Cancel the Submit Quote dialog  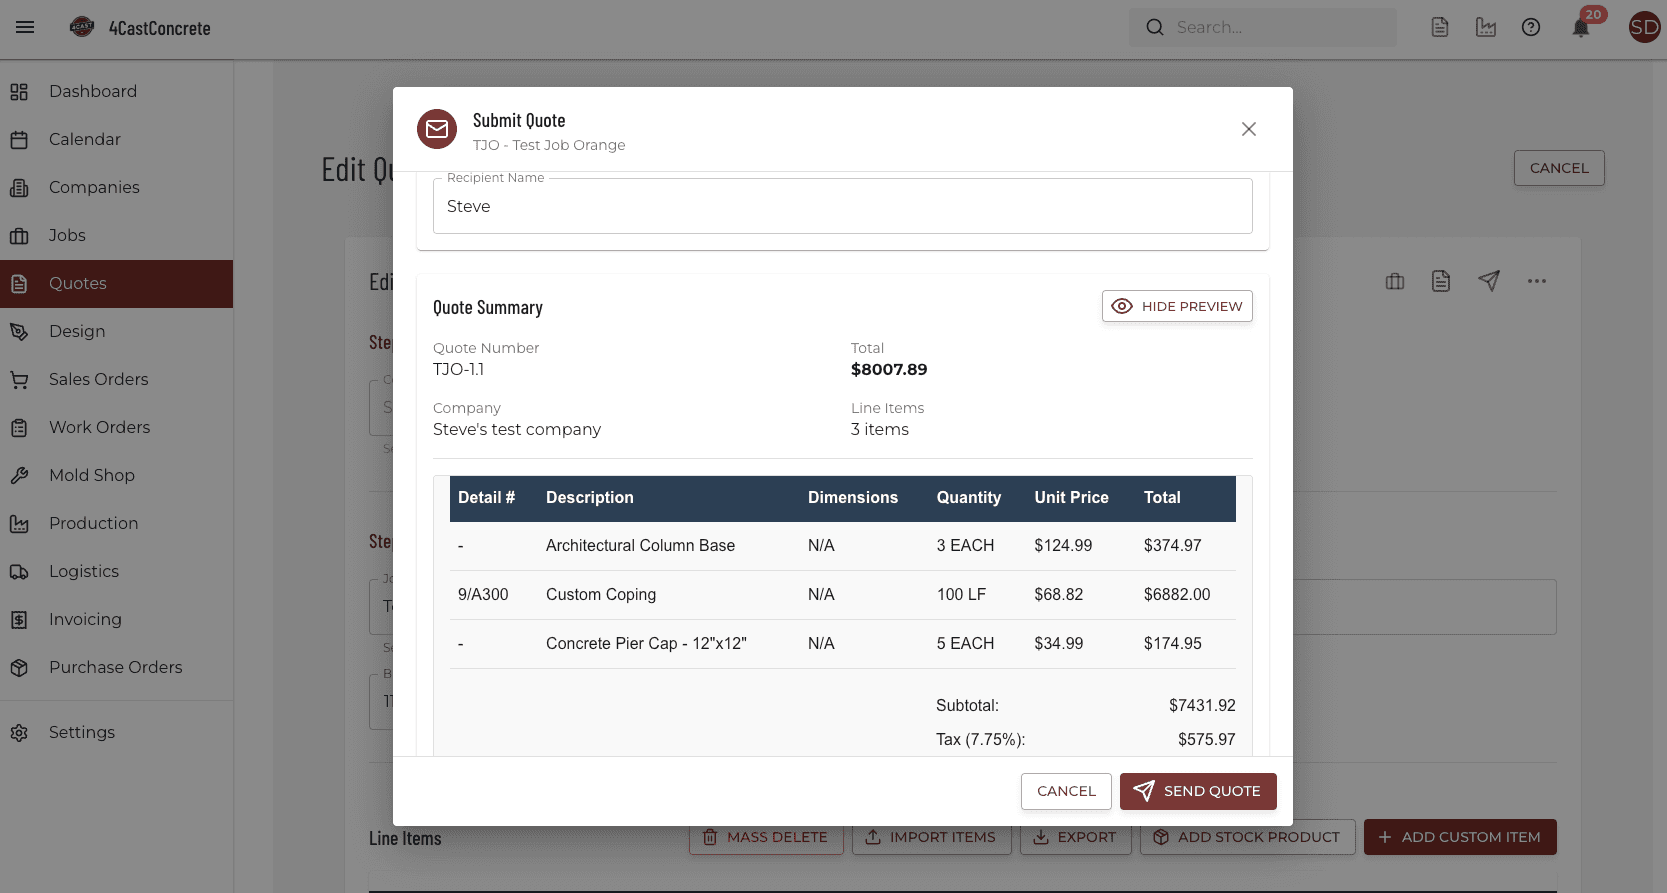(1066, 791)
